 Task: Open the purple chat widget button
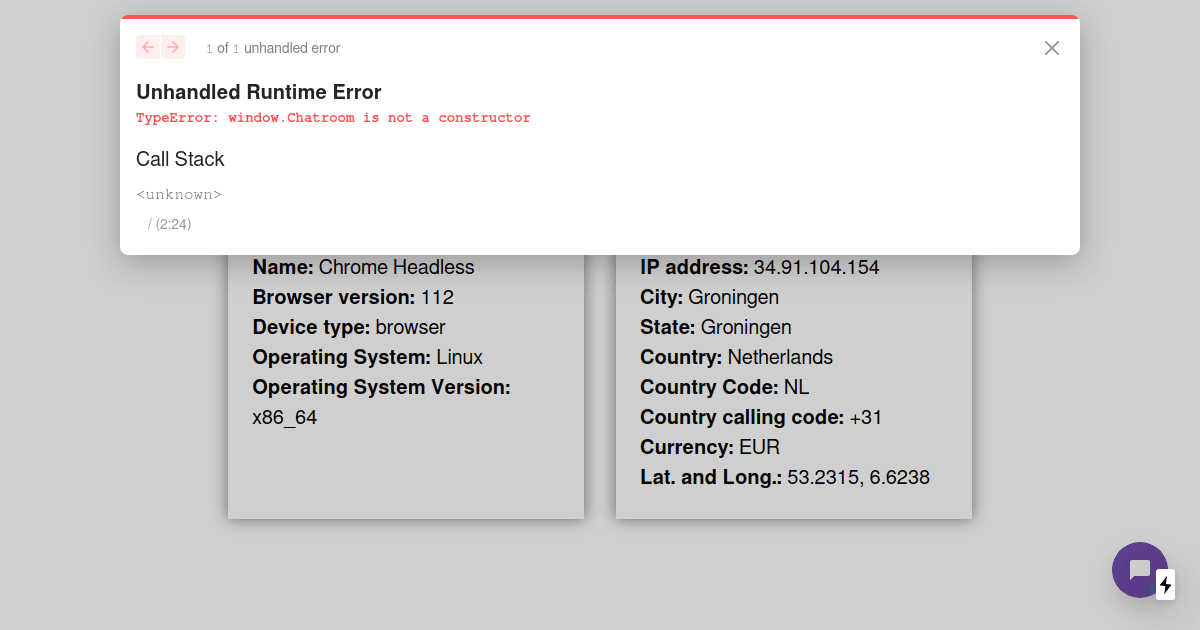click(x=1140, y=570)
